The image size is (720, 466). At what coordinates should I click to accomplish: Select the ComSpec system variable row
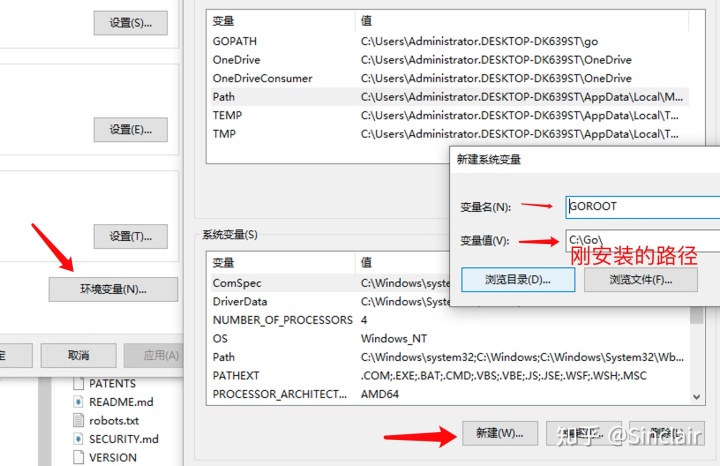pyautogui.click(x=331, y=283)
